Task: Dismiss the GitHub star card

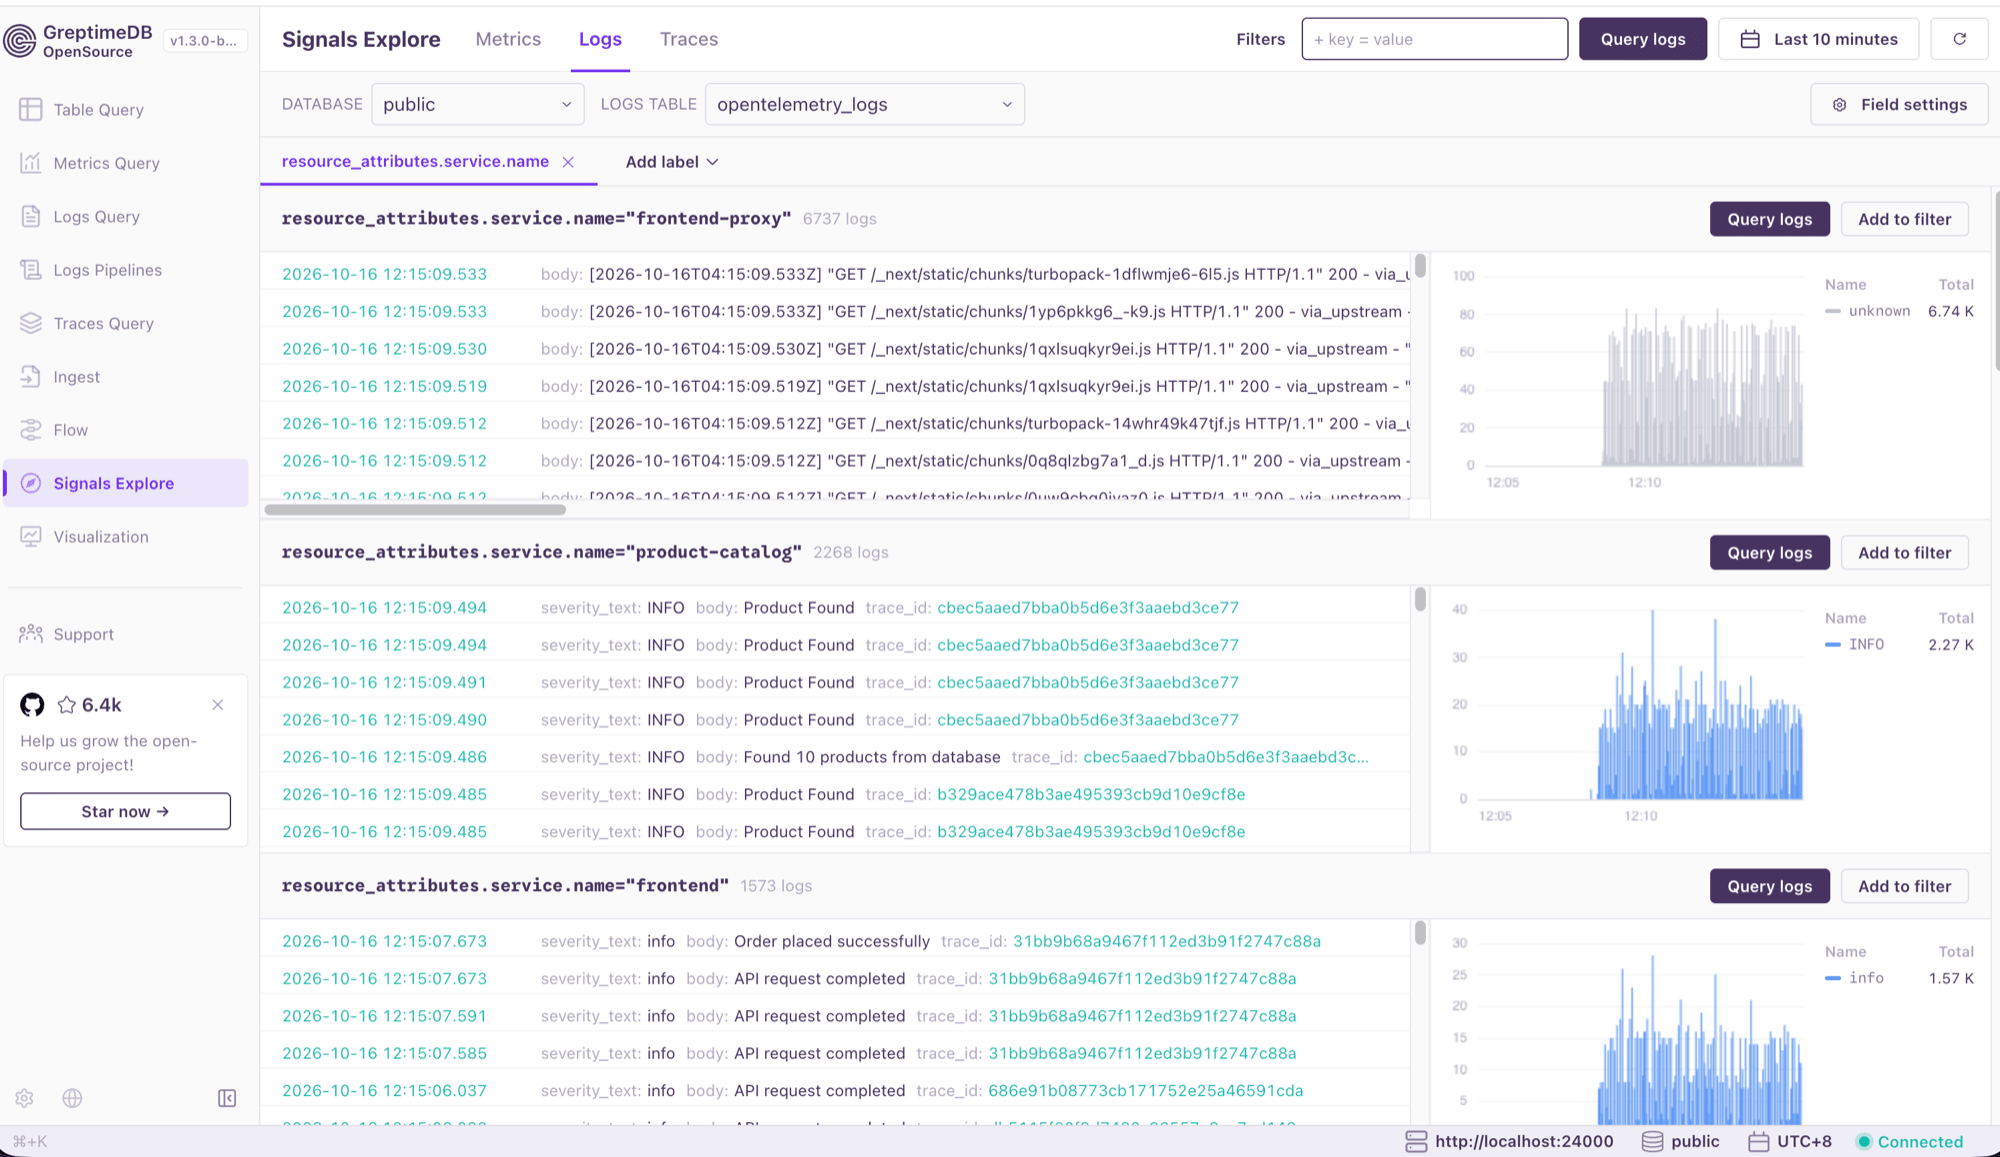Action: (x=217, y=705)
